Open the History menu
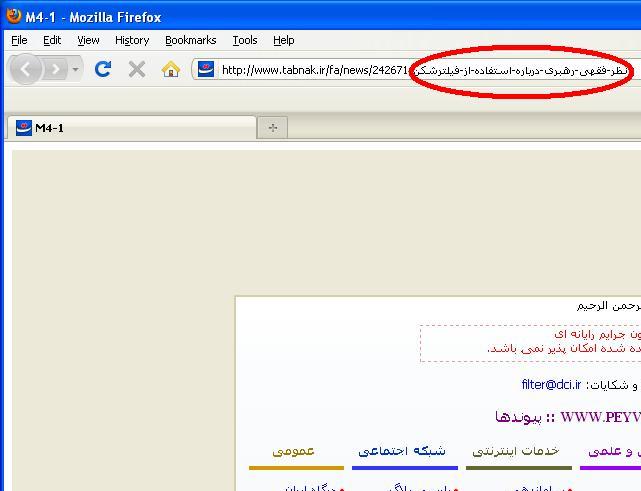 (131, 40)
